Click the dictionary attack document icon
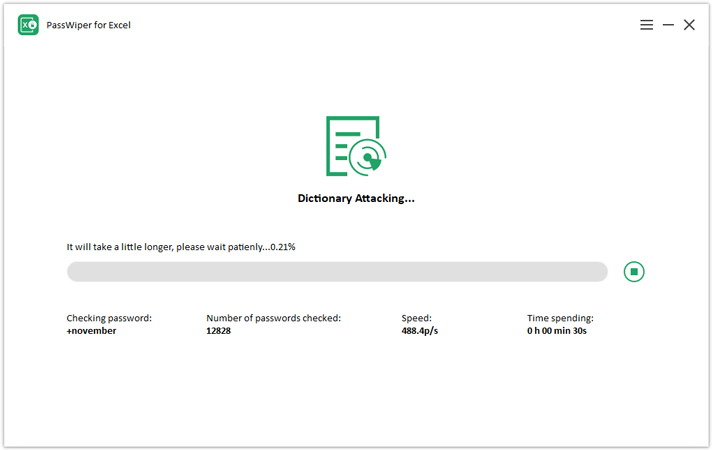 [356, 146]
